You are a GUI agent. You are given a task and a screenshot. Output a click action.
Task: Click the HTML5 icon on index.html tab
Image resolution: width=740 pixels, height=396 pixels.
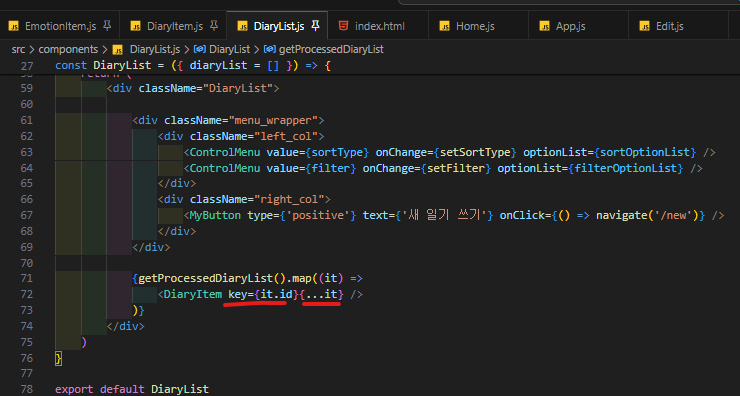(344, 26)
